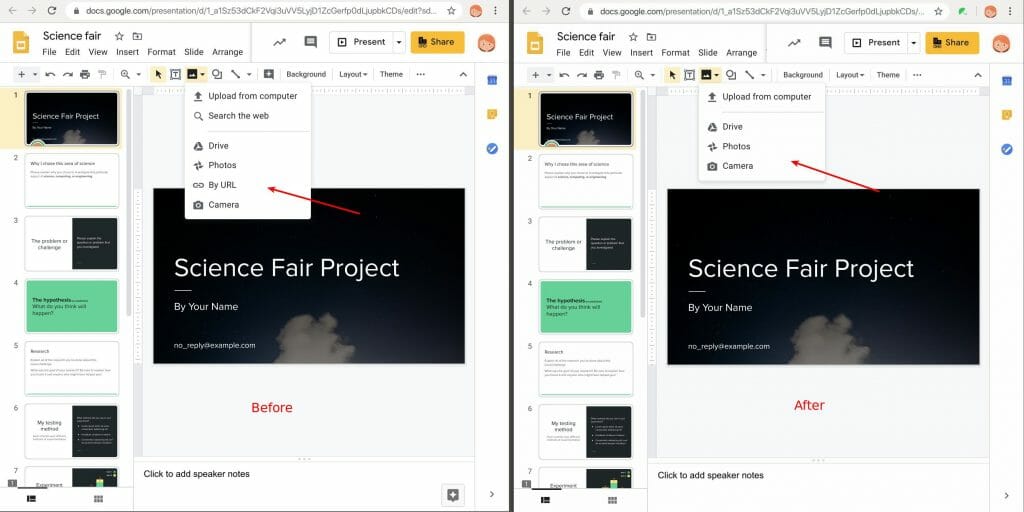1024x512 pixels.
Task: Open more options ellipsis in Before toolbar
Action: [421, 74]
